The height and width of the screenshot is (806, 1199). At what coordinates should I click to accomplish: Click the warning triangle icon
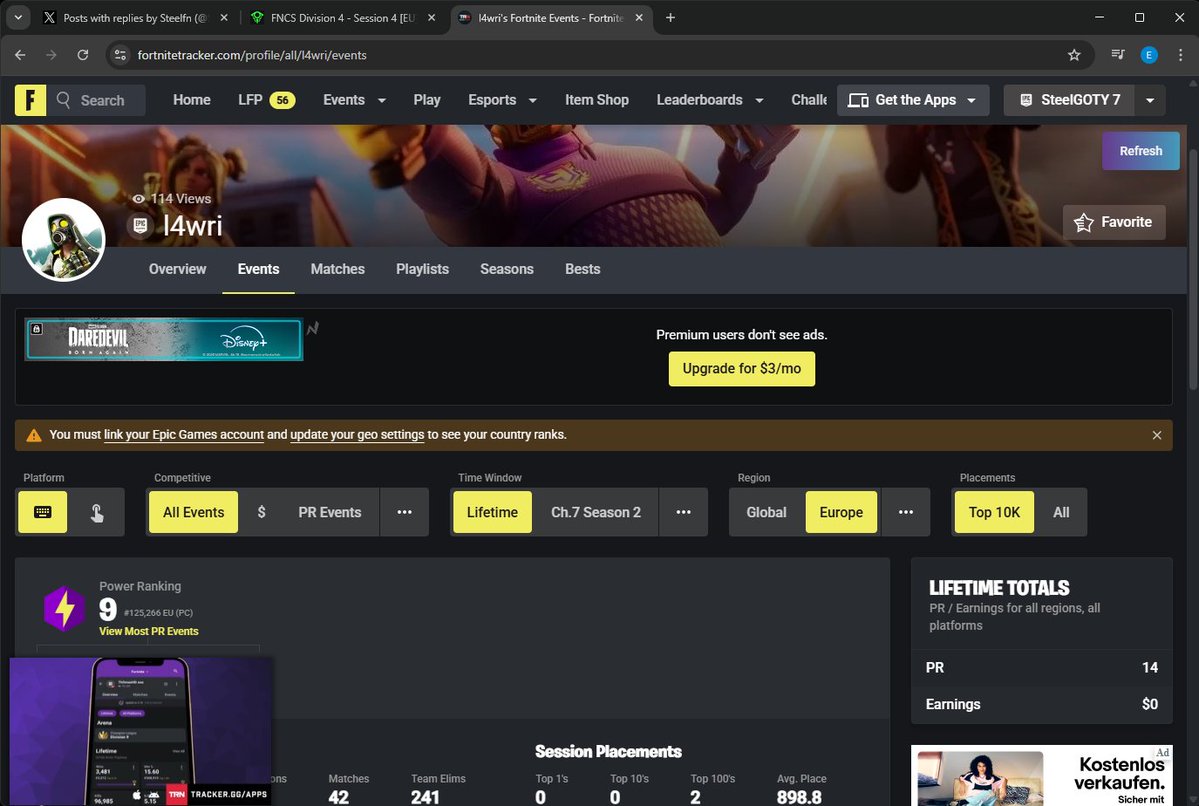pyautogui.click(x=34, y=435)
